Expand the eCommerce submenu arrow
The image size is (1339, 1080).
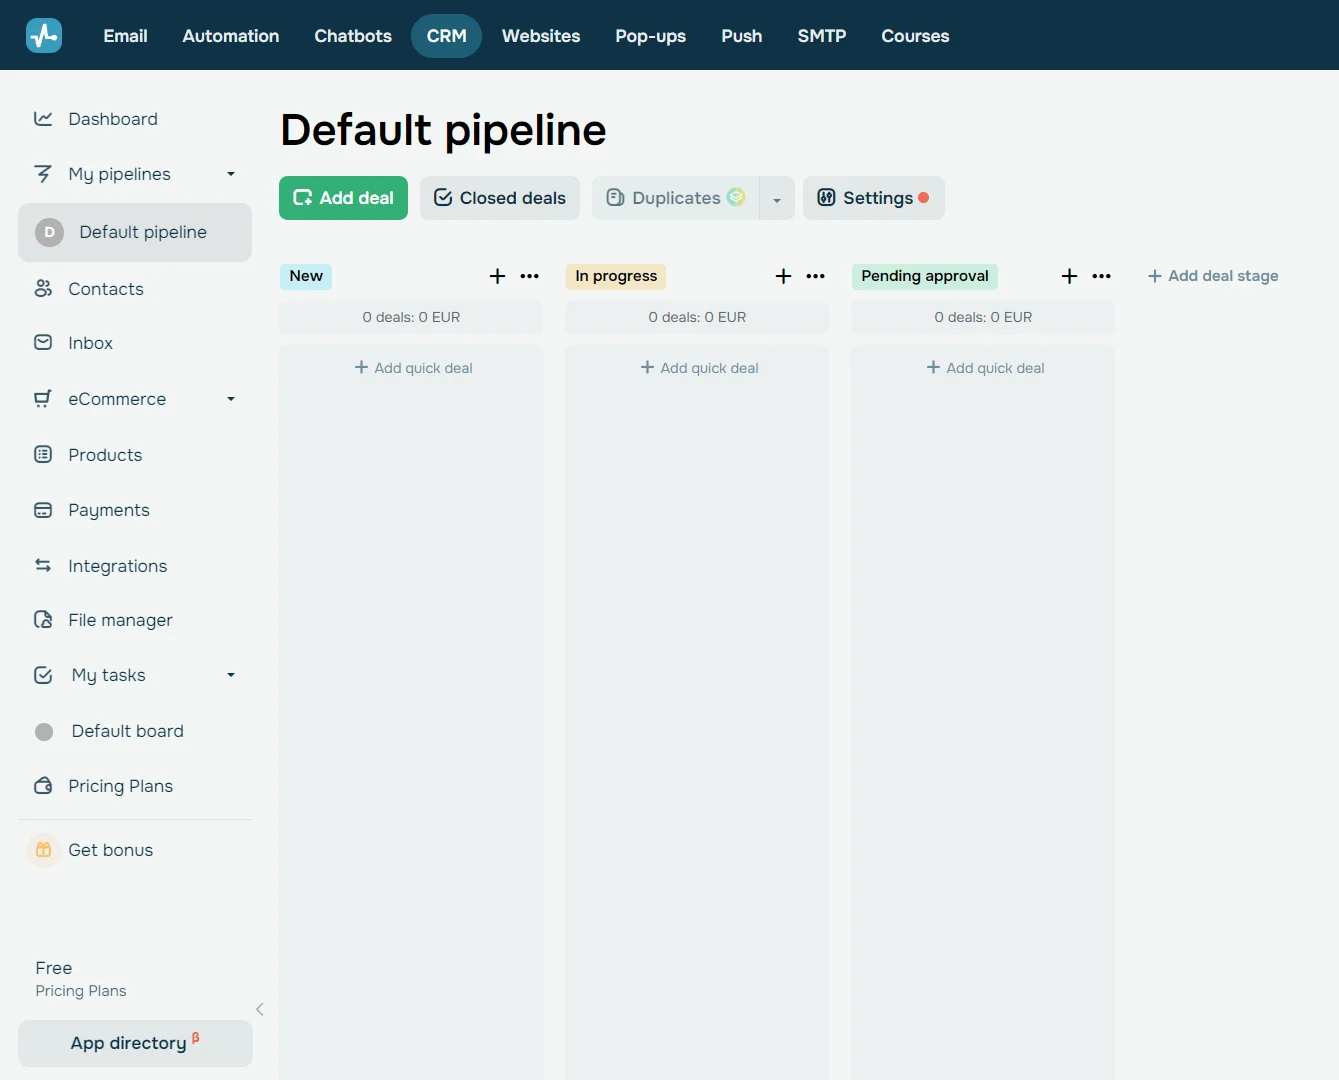pos(231,399)
